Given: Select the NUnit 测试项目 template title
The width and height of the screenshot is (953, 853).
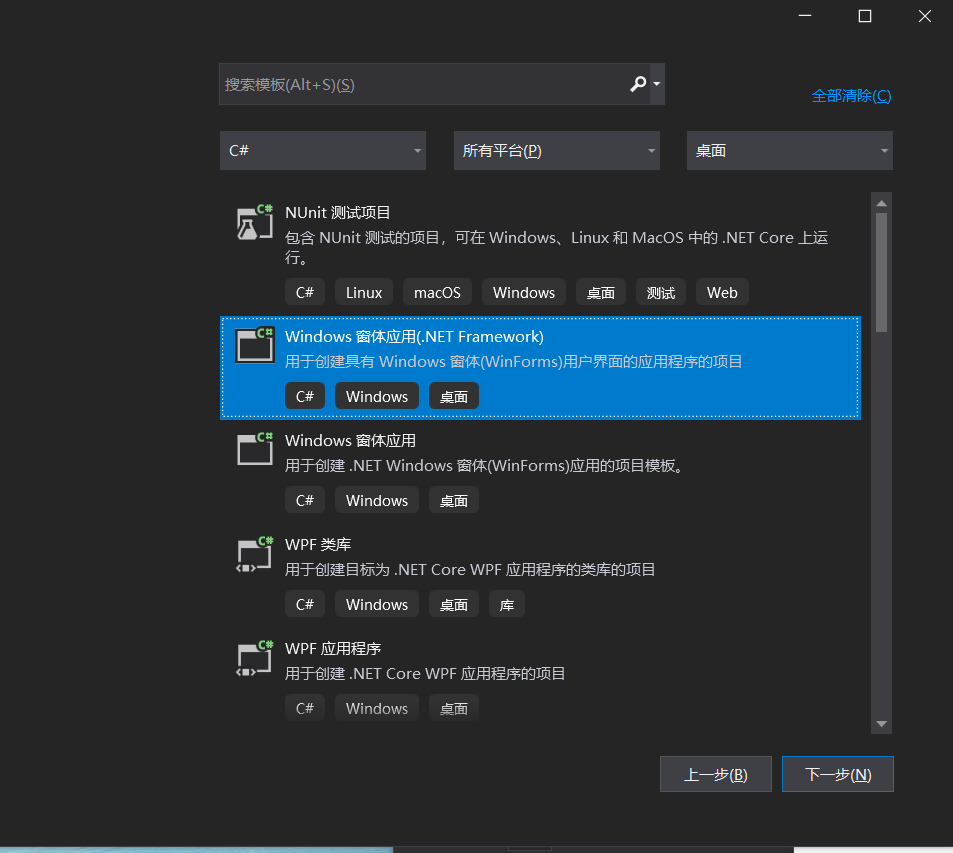Looking at the screenshot, I should coord(337,213).
